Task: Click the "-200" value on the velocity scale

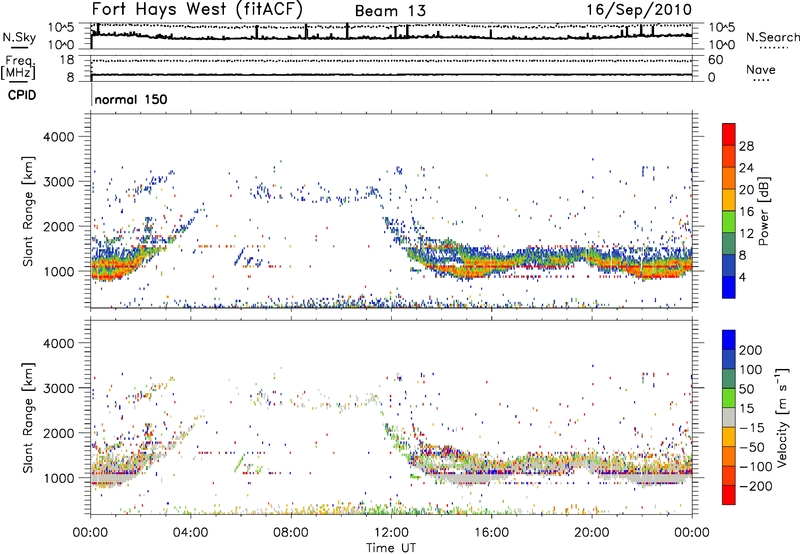Action: pos(755,486)
